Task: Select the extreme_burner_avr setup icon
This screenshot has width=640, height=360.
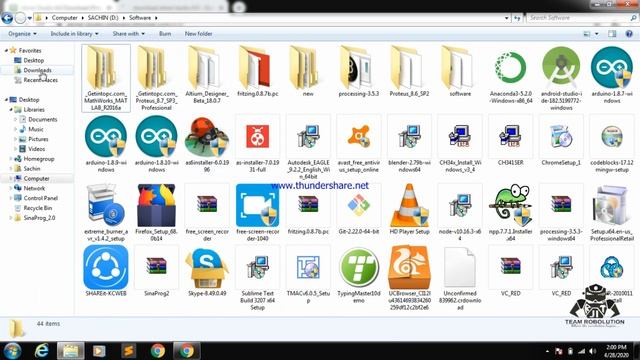Action: click(106, 205)
